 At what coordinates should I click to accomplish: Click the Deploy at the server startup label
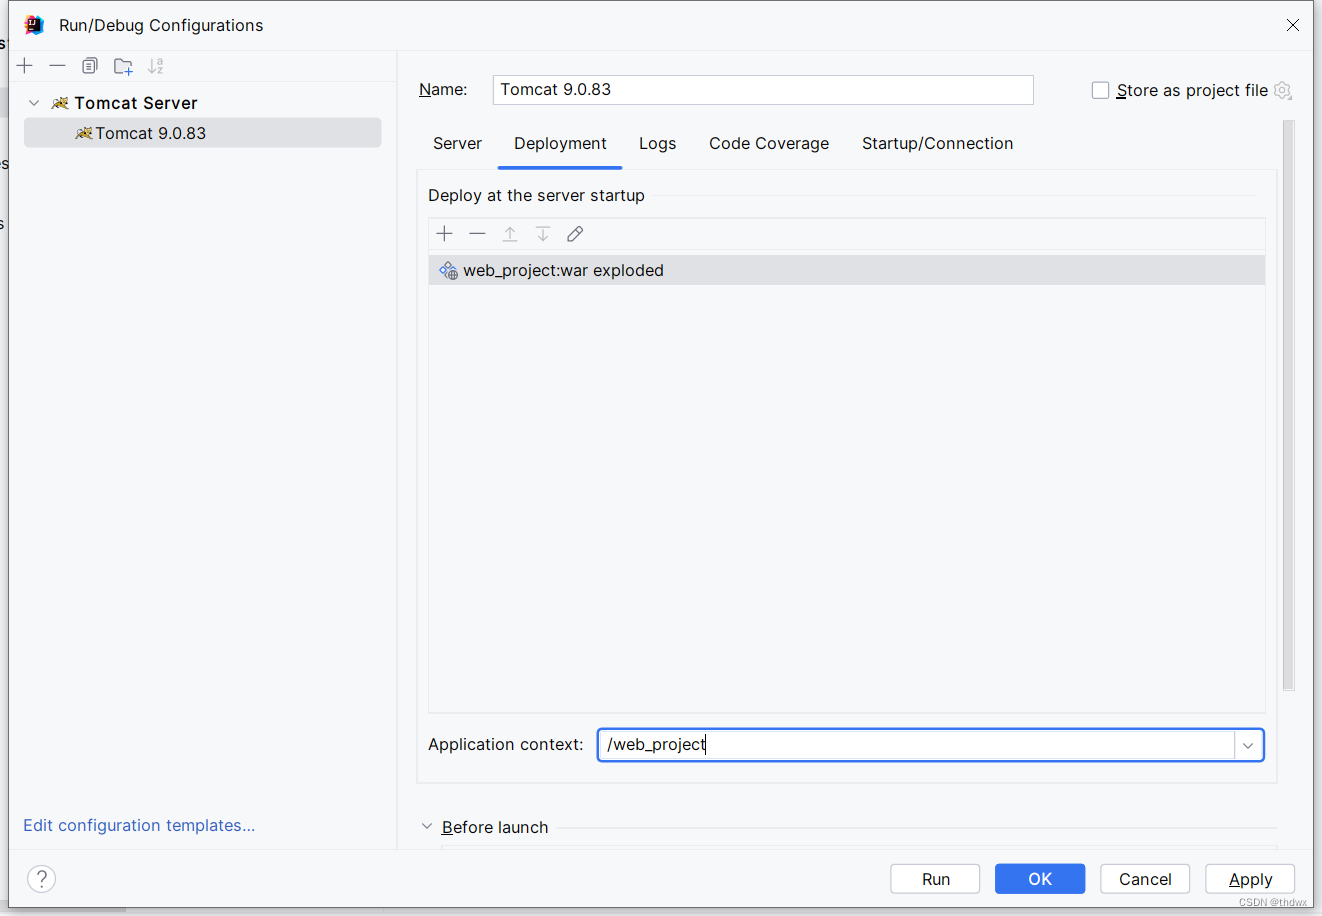pos(536,195)
